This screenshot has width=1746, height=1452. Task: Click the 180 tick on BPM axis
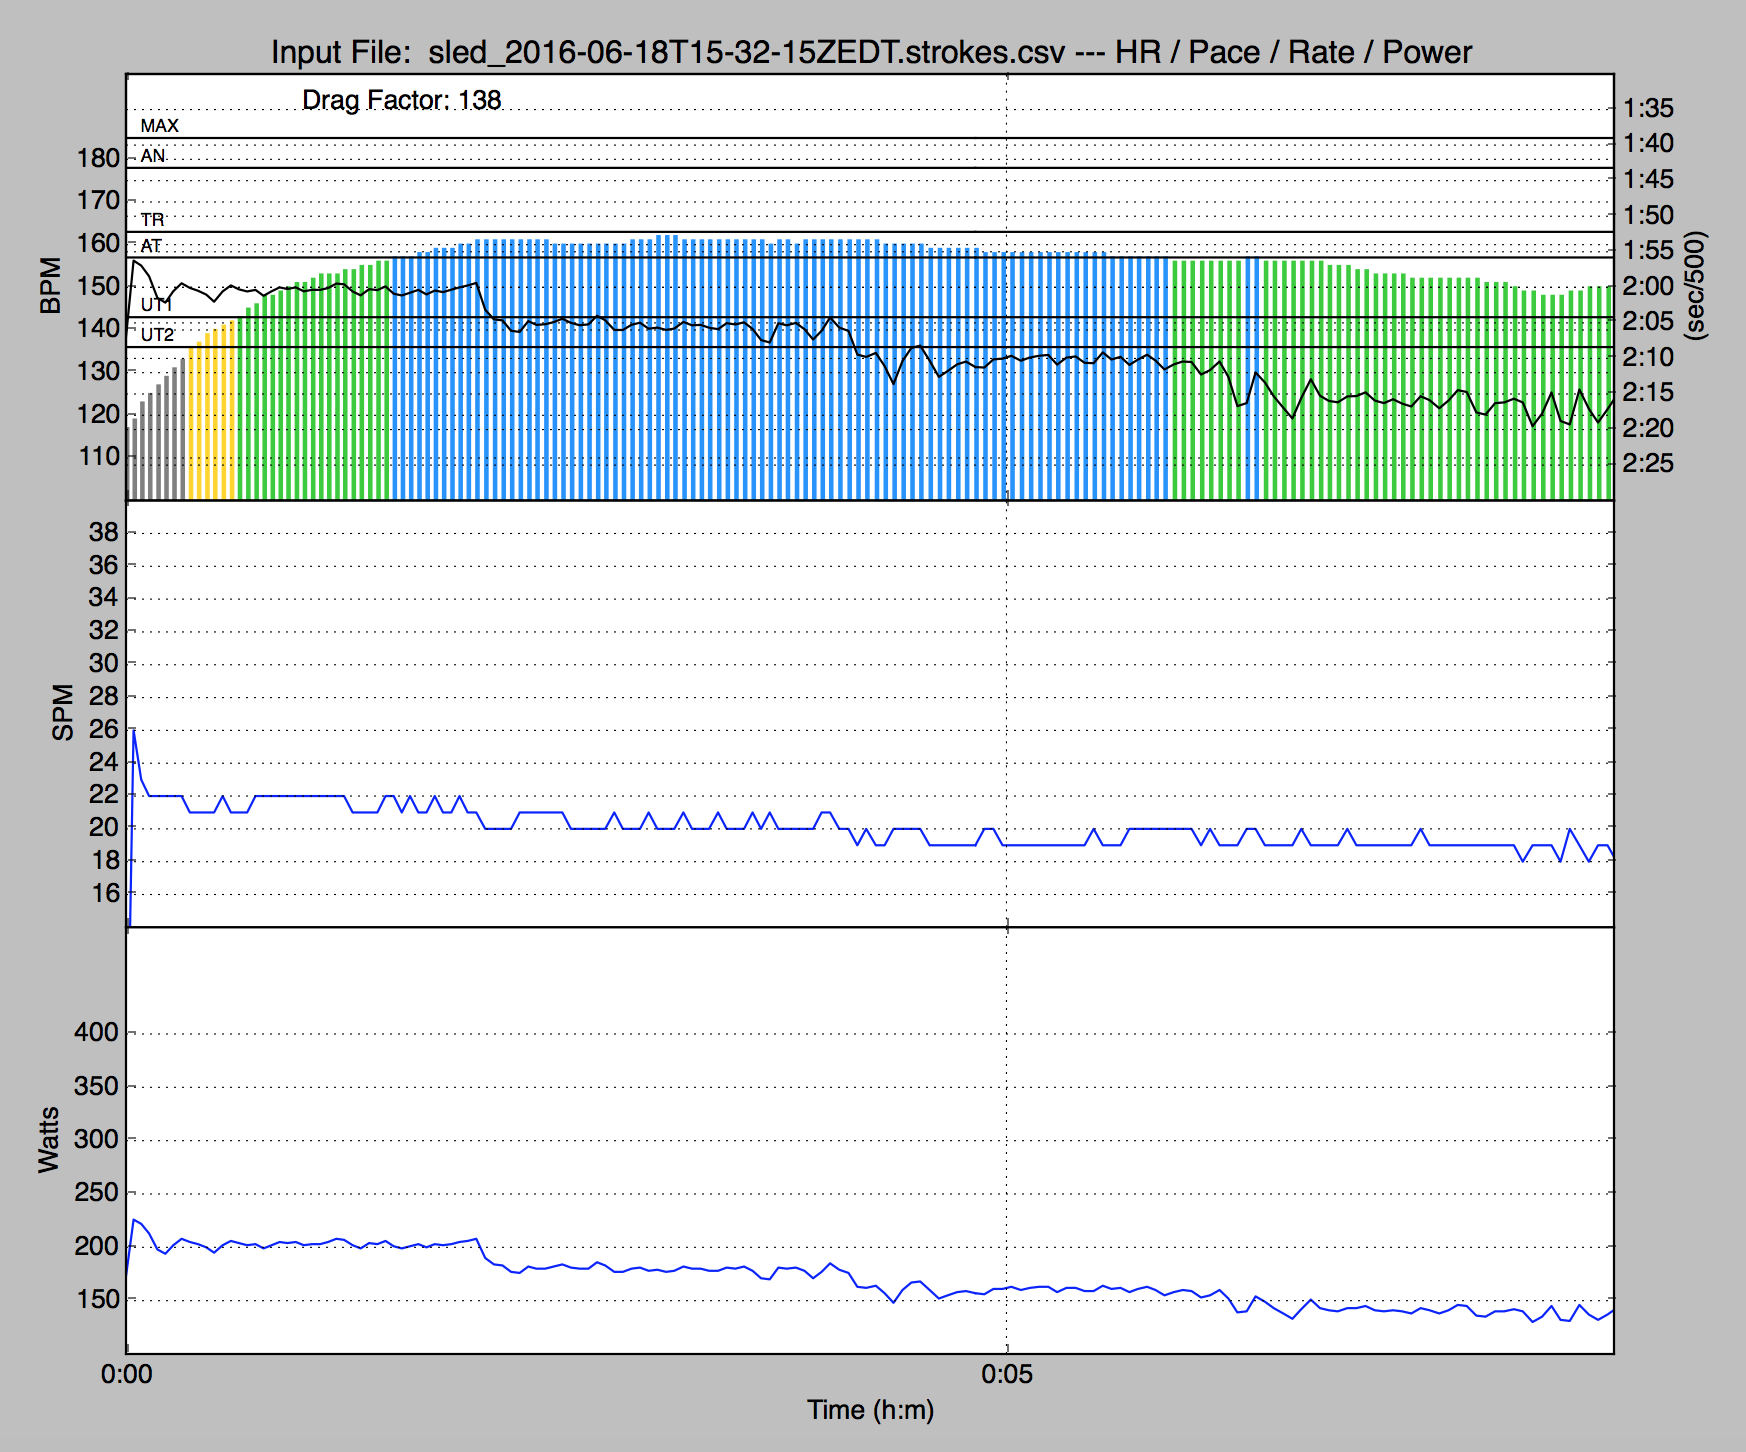tap(98, 158)
